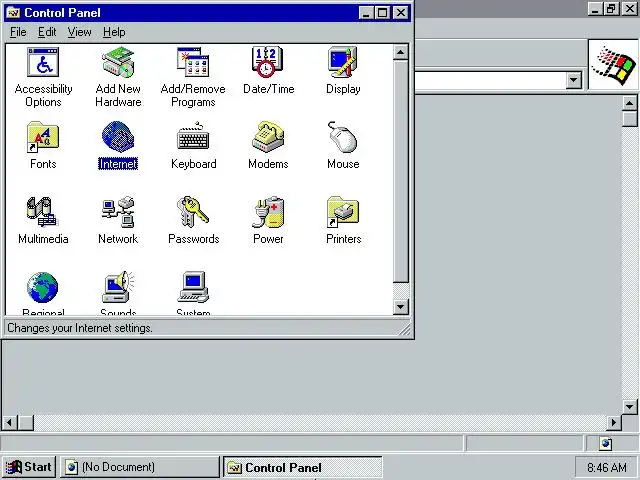Select the System computer icon

pos(193,287)
